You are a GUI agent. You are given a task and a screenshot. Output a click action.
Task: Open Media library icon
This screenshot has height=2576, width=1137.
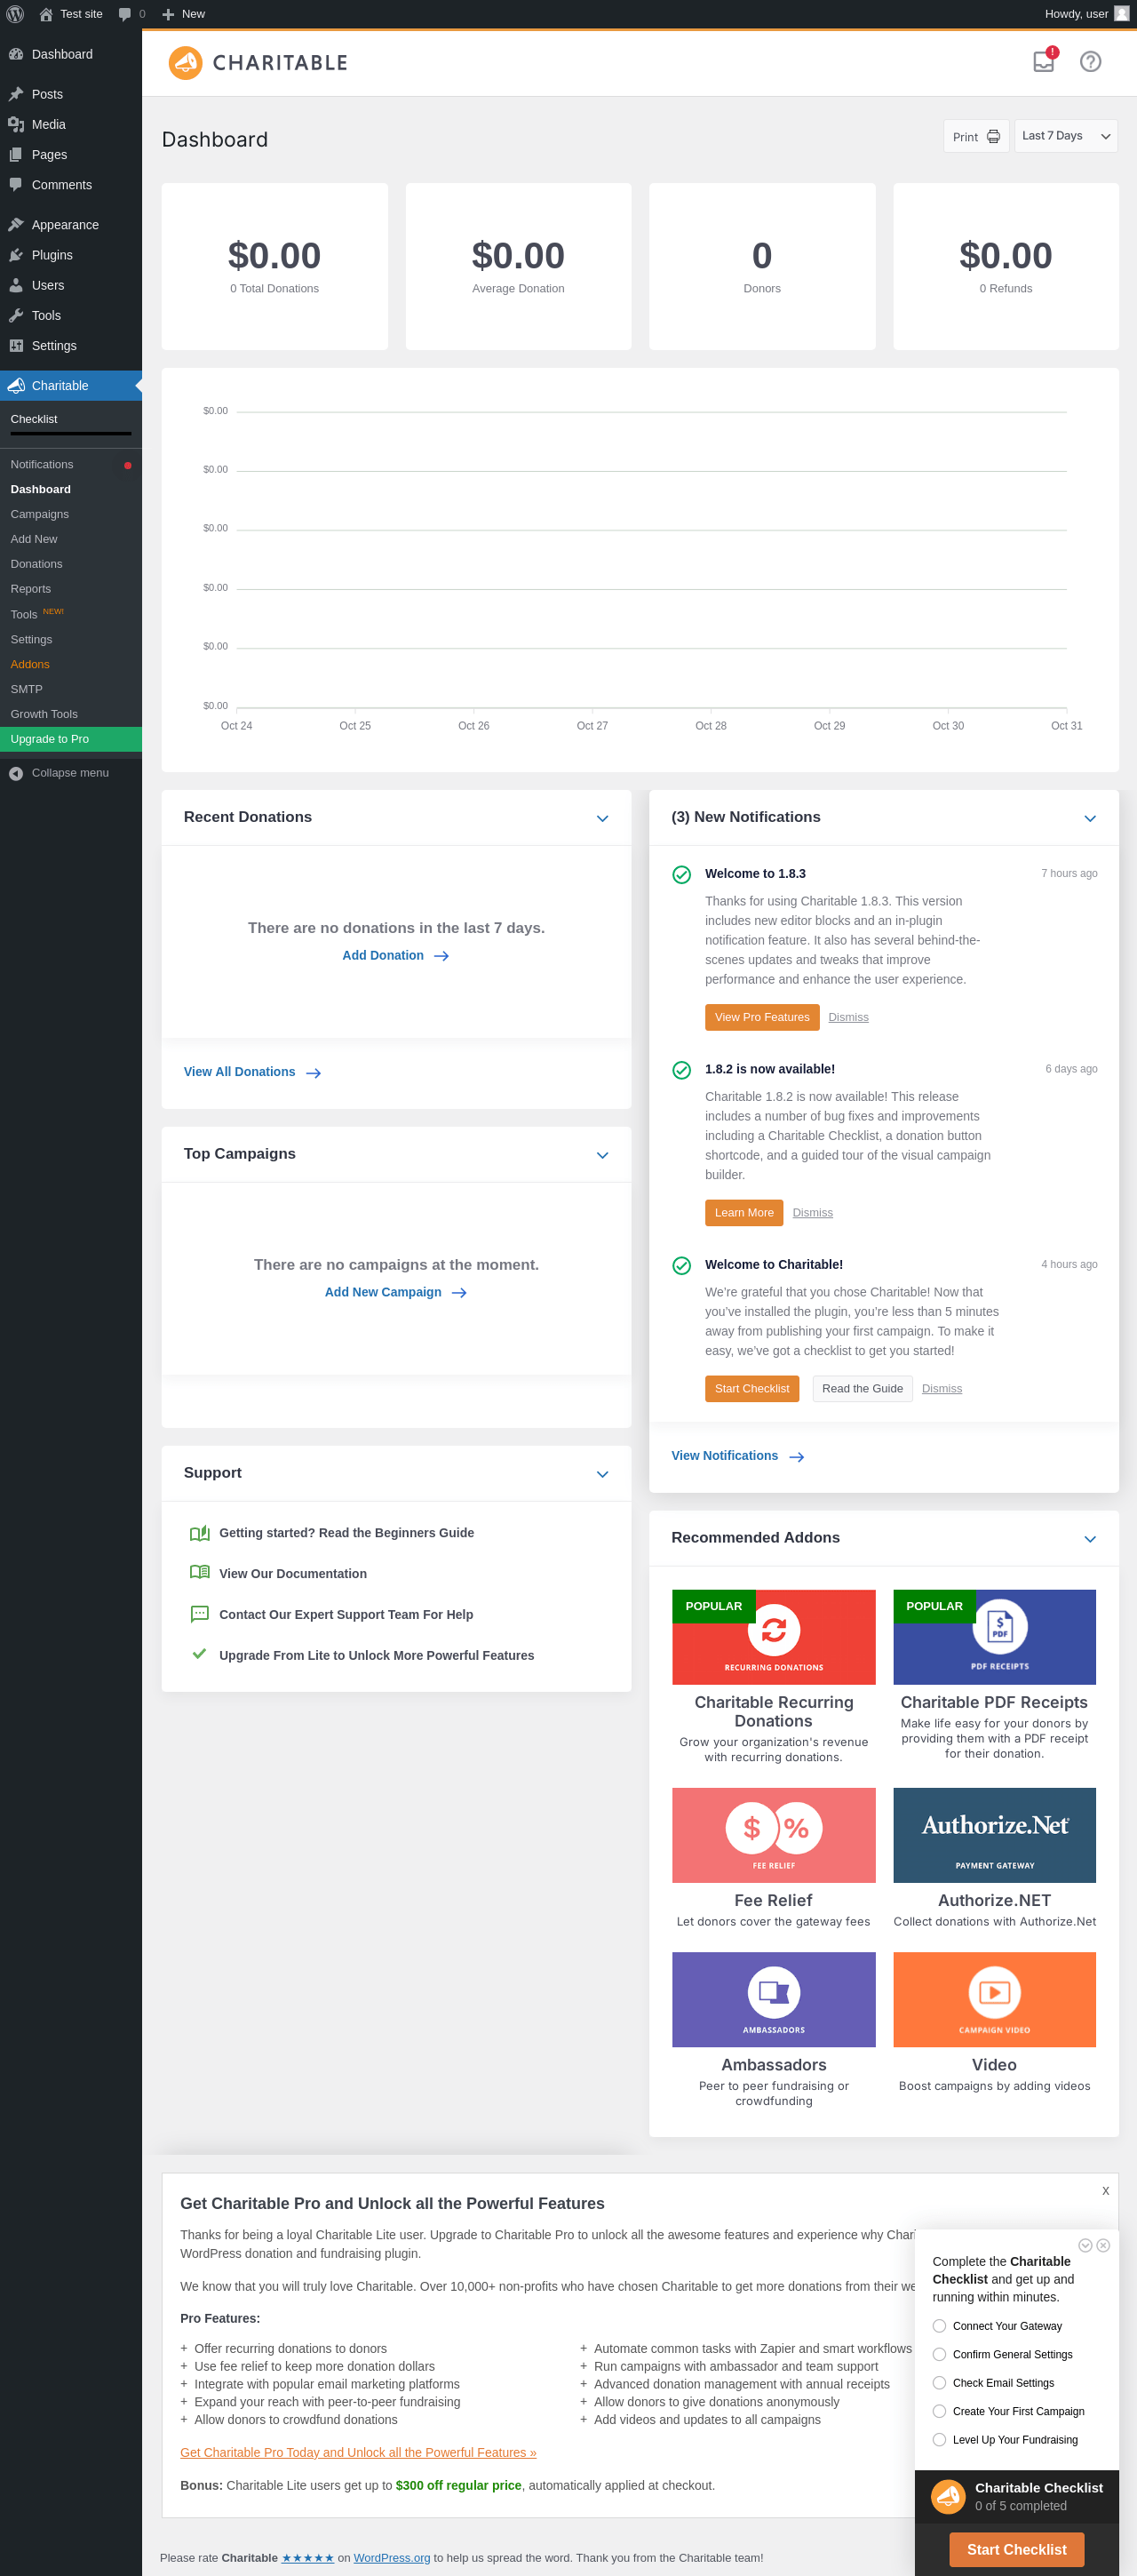[16, 124]
